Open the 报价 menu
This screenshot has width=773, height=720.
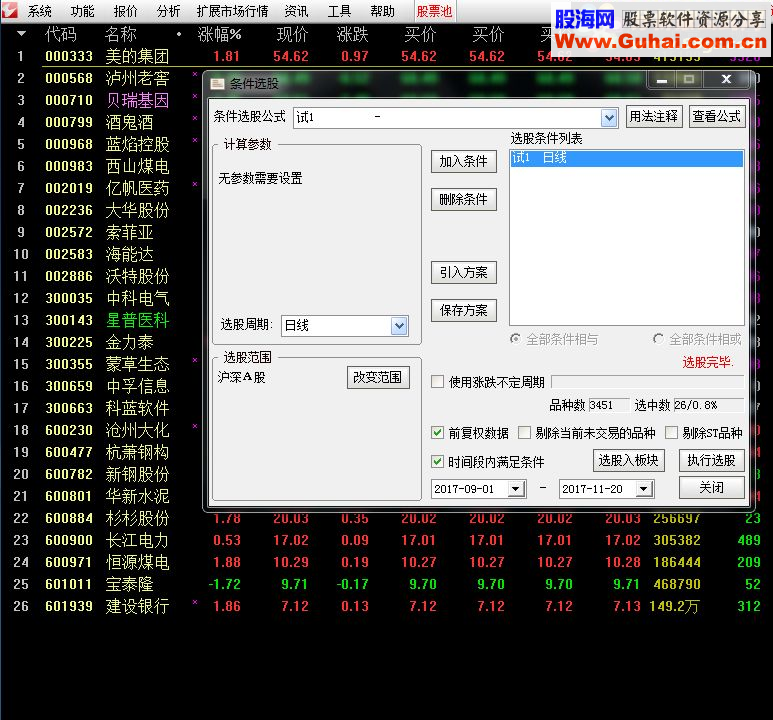click(126, 11)
